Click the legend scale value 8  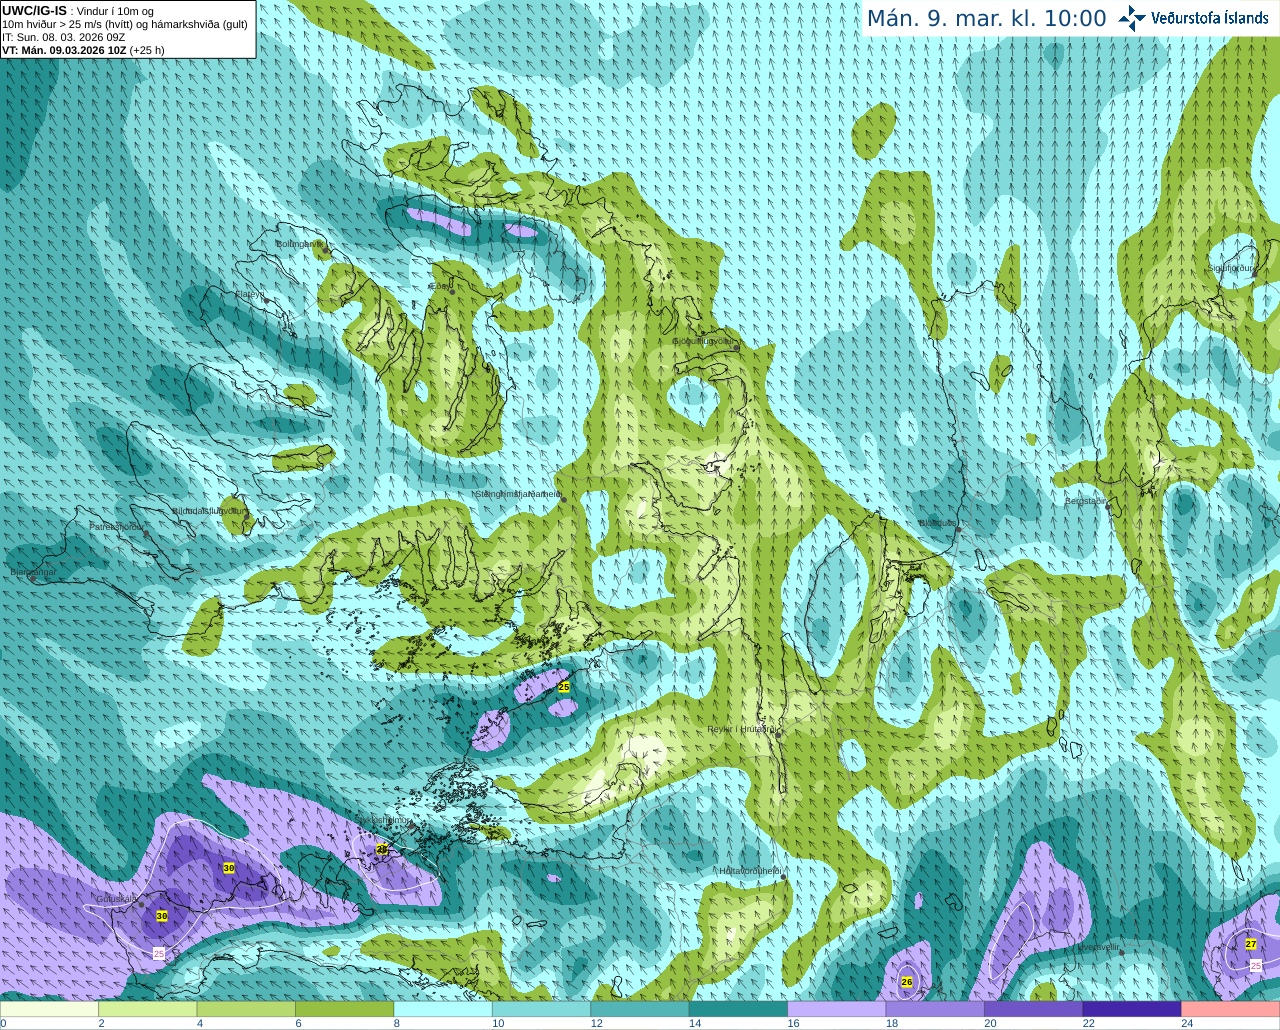tap(397, 1023)
